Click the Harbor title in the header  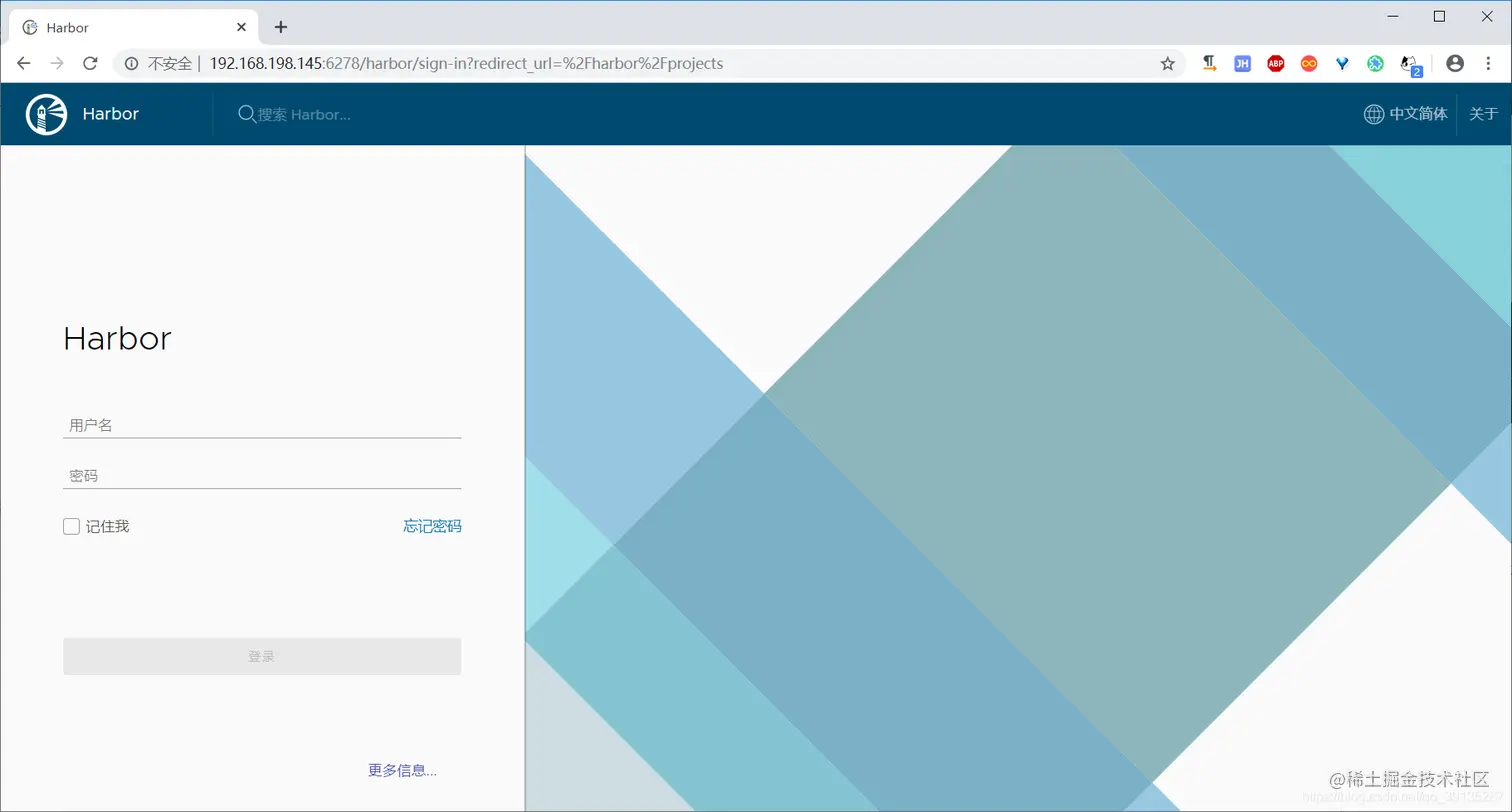pos(110,114)
